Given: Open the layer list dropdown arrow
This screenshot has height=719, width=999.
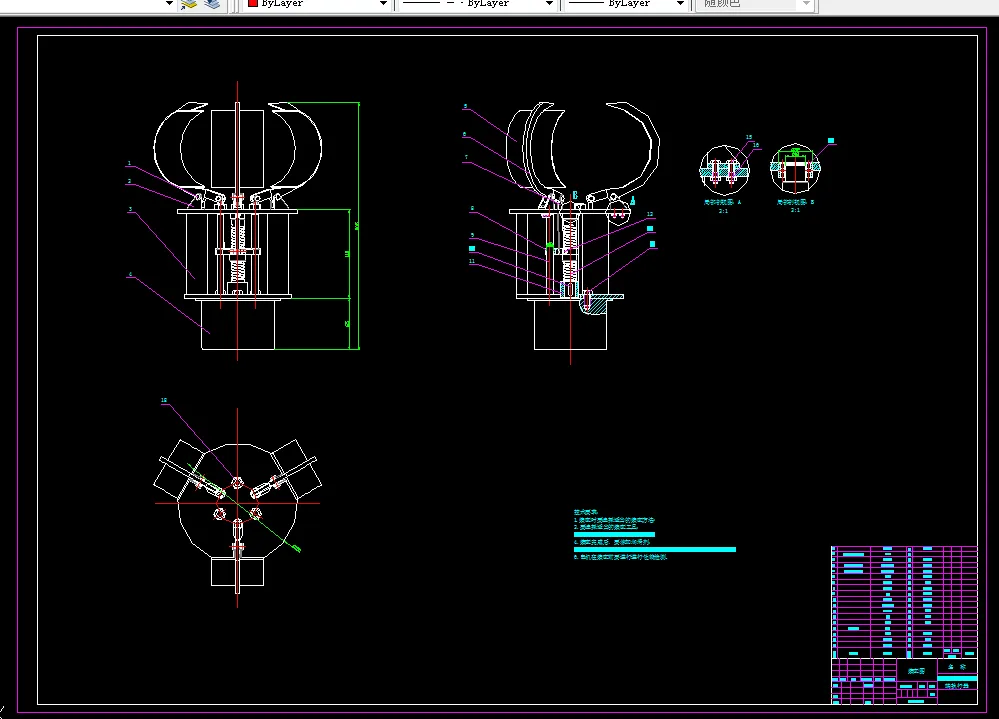Looking at the screenshot, I should click(x=169, y=4).
